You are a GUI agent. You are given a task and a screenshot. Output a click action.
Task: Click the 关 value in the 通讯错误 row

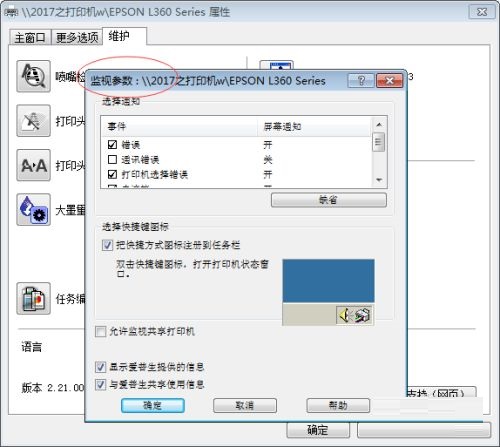(x=268, y=160)
